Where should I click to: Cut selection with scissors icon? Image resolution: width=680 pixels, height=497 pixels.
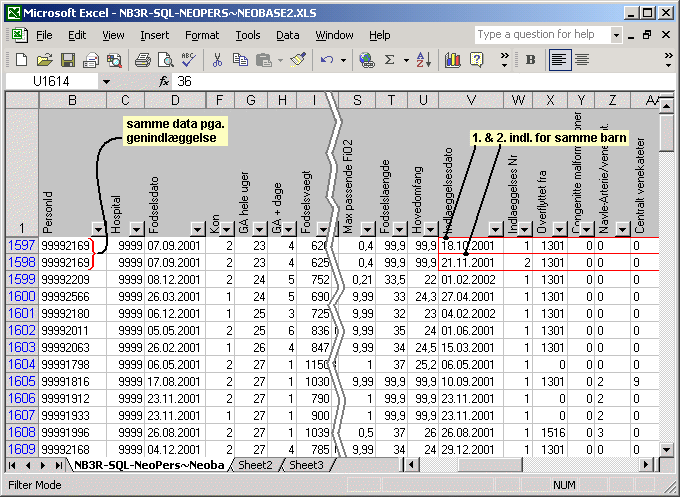217,59
